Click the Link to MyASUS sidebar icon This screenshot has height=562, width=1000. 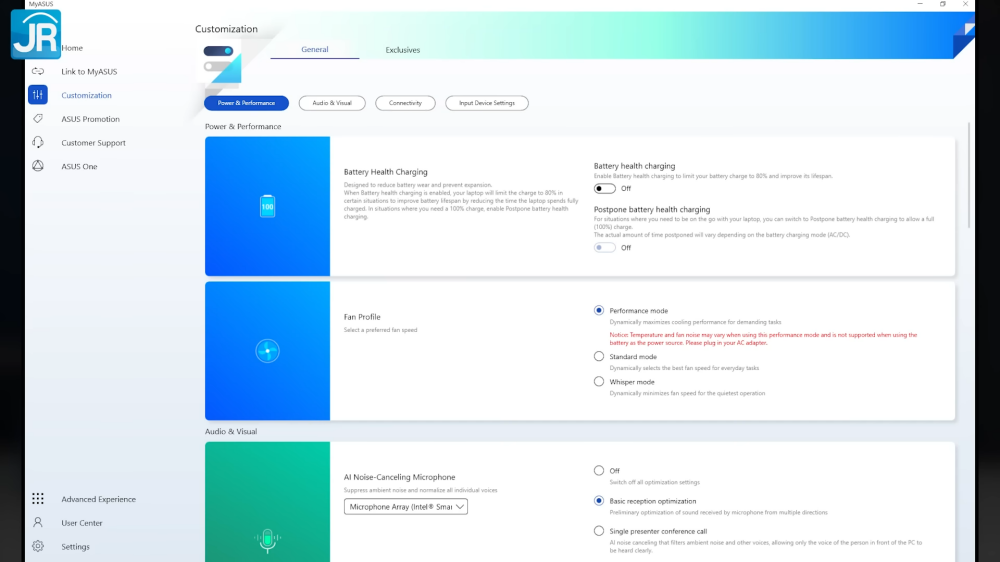(x=38, y=71)
